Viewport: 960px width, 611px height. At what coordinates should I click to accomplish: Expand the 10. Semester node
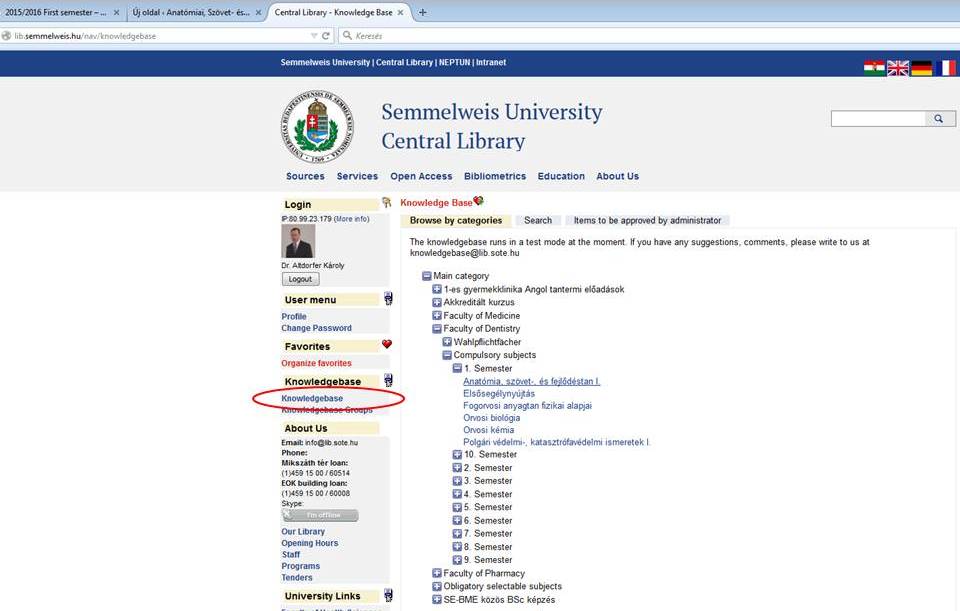point(457,454)
